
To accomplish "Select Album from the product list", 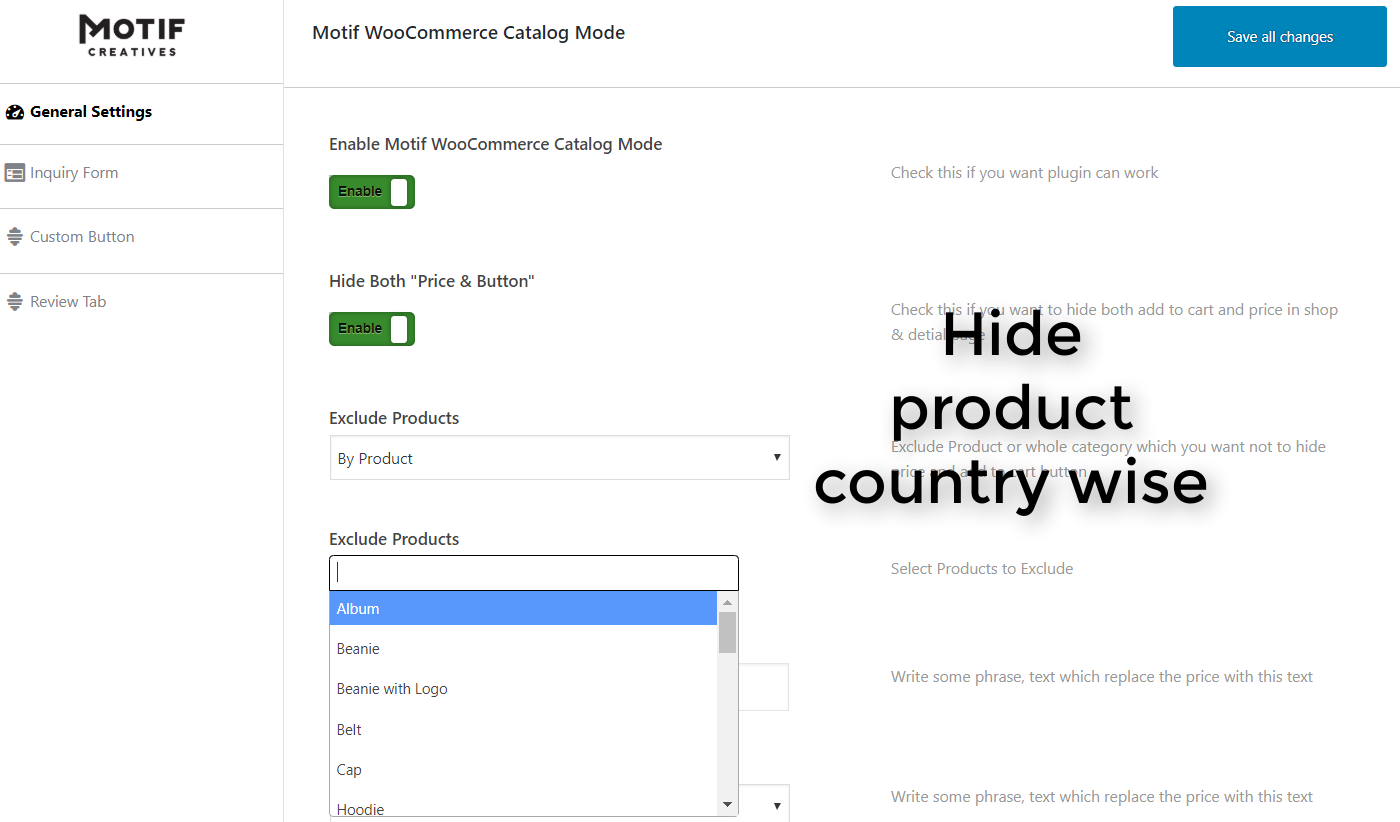I will tap(523, 609).
